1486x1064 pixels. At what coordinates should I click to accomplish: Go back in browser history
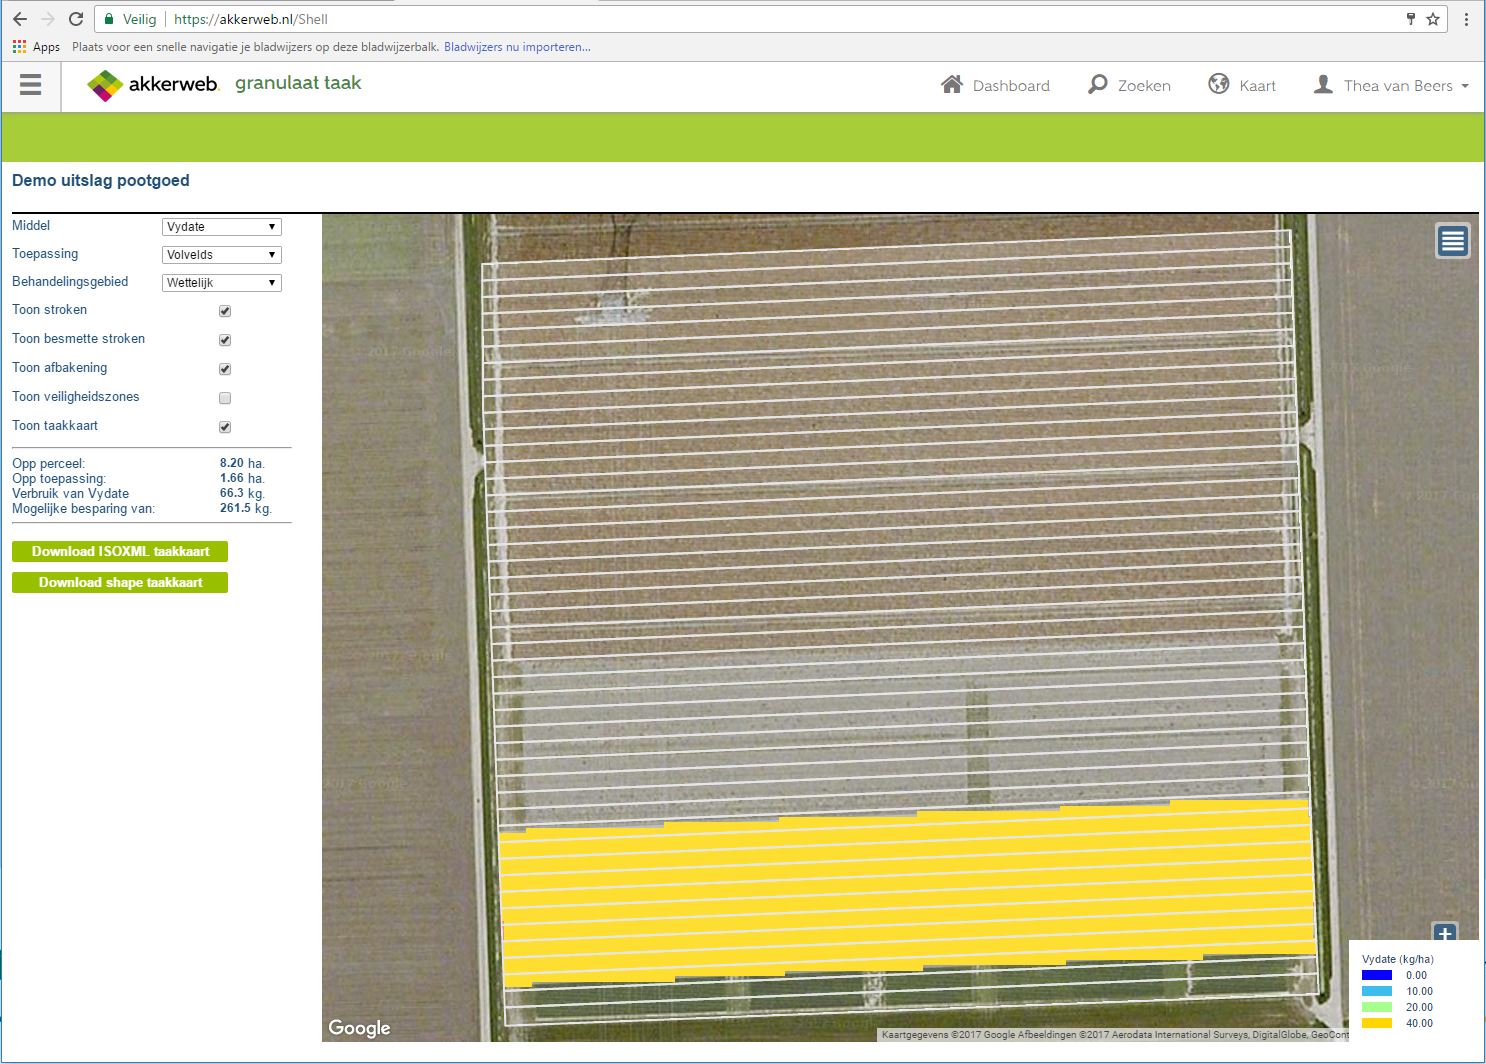19,19
